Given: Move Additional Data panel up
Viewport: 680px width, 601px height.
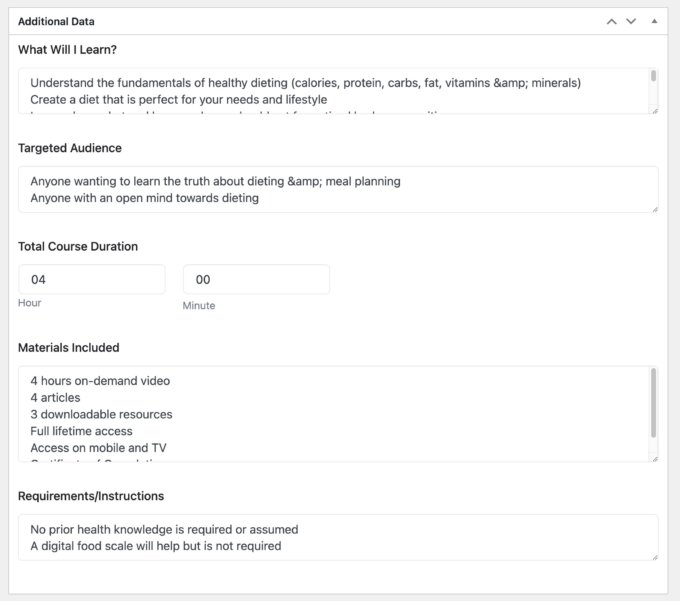Looking at the screenshot, I should point(611,21).
